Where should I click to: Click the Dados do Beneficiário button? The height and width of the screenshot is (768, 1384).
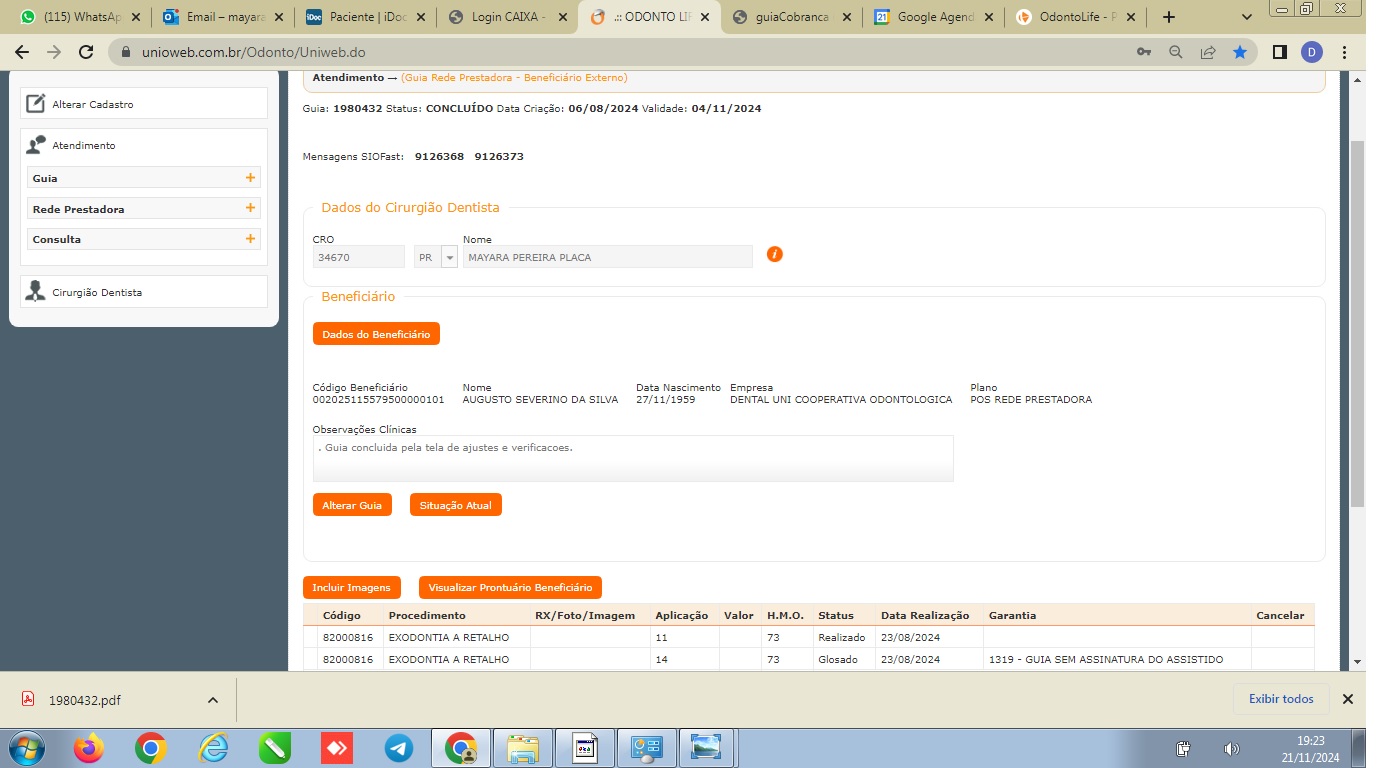pyautogui.click(x=376, y=334)
